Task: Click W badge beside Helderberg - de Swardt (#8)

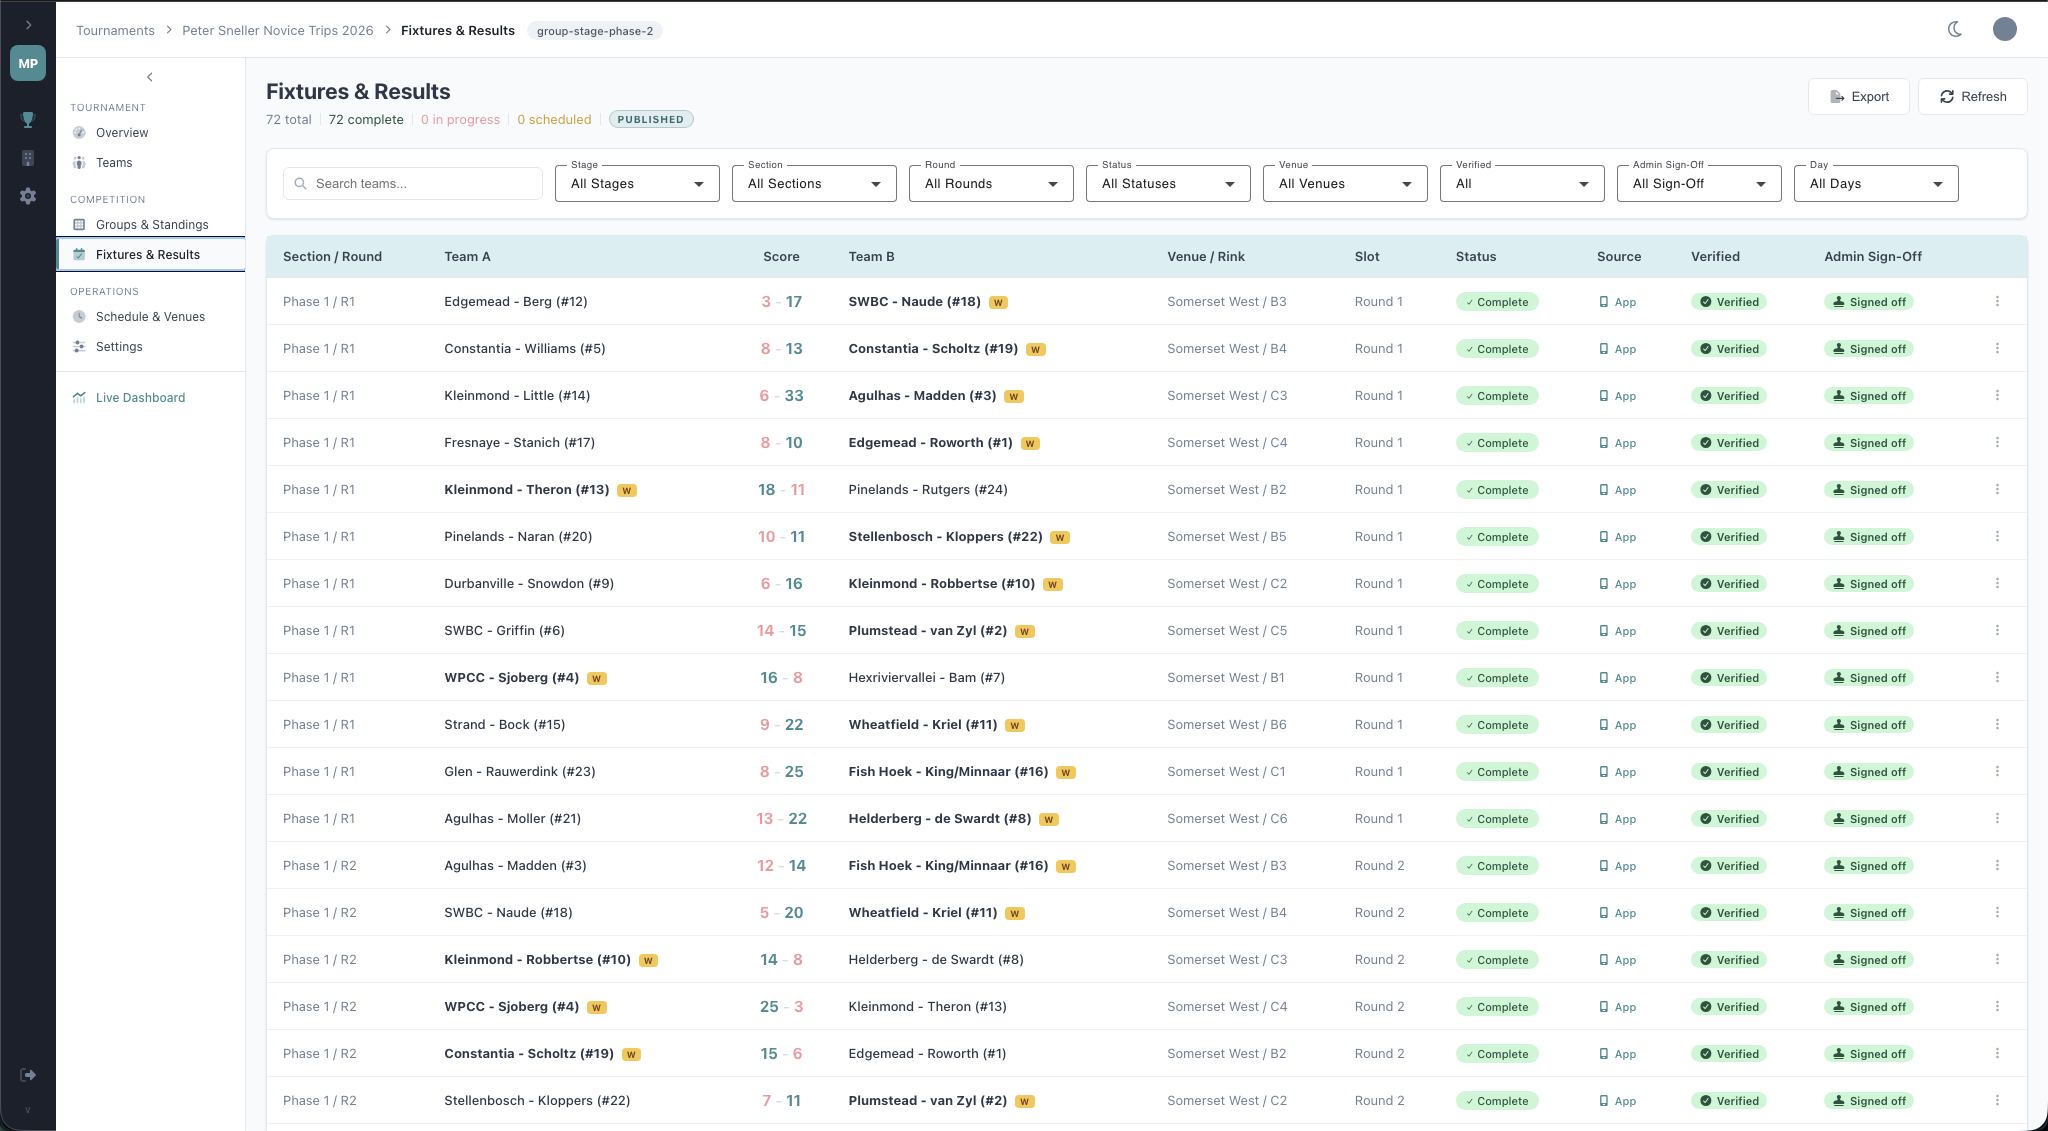Action: click(1049, 820)
